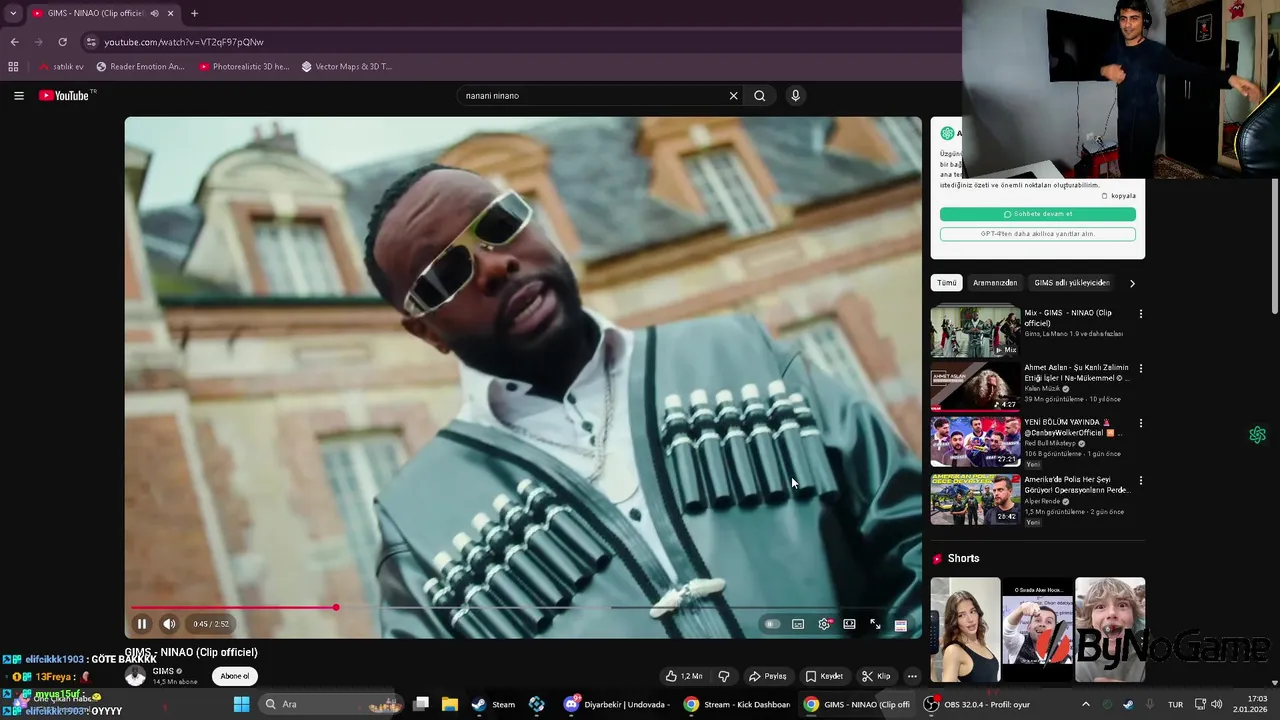Open the player settings gear
1280x720 pixels.
pyautogui.click(x=824, y=624)
